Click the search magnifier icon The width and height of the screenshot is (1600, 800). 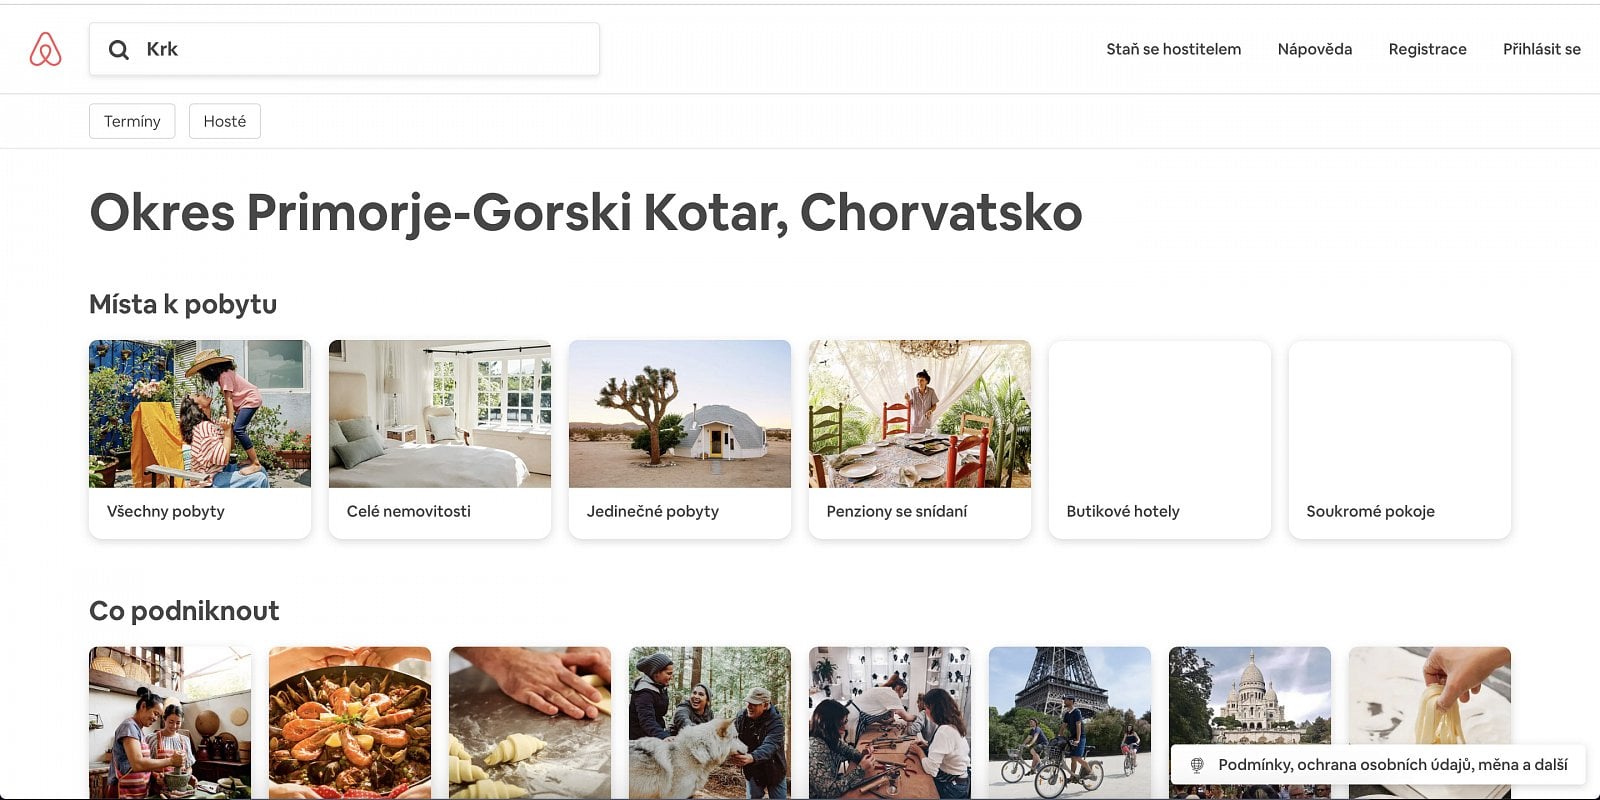(x=119, y=49)
